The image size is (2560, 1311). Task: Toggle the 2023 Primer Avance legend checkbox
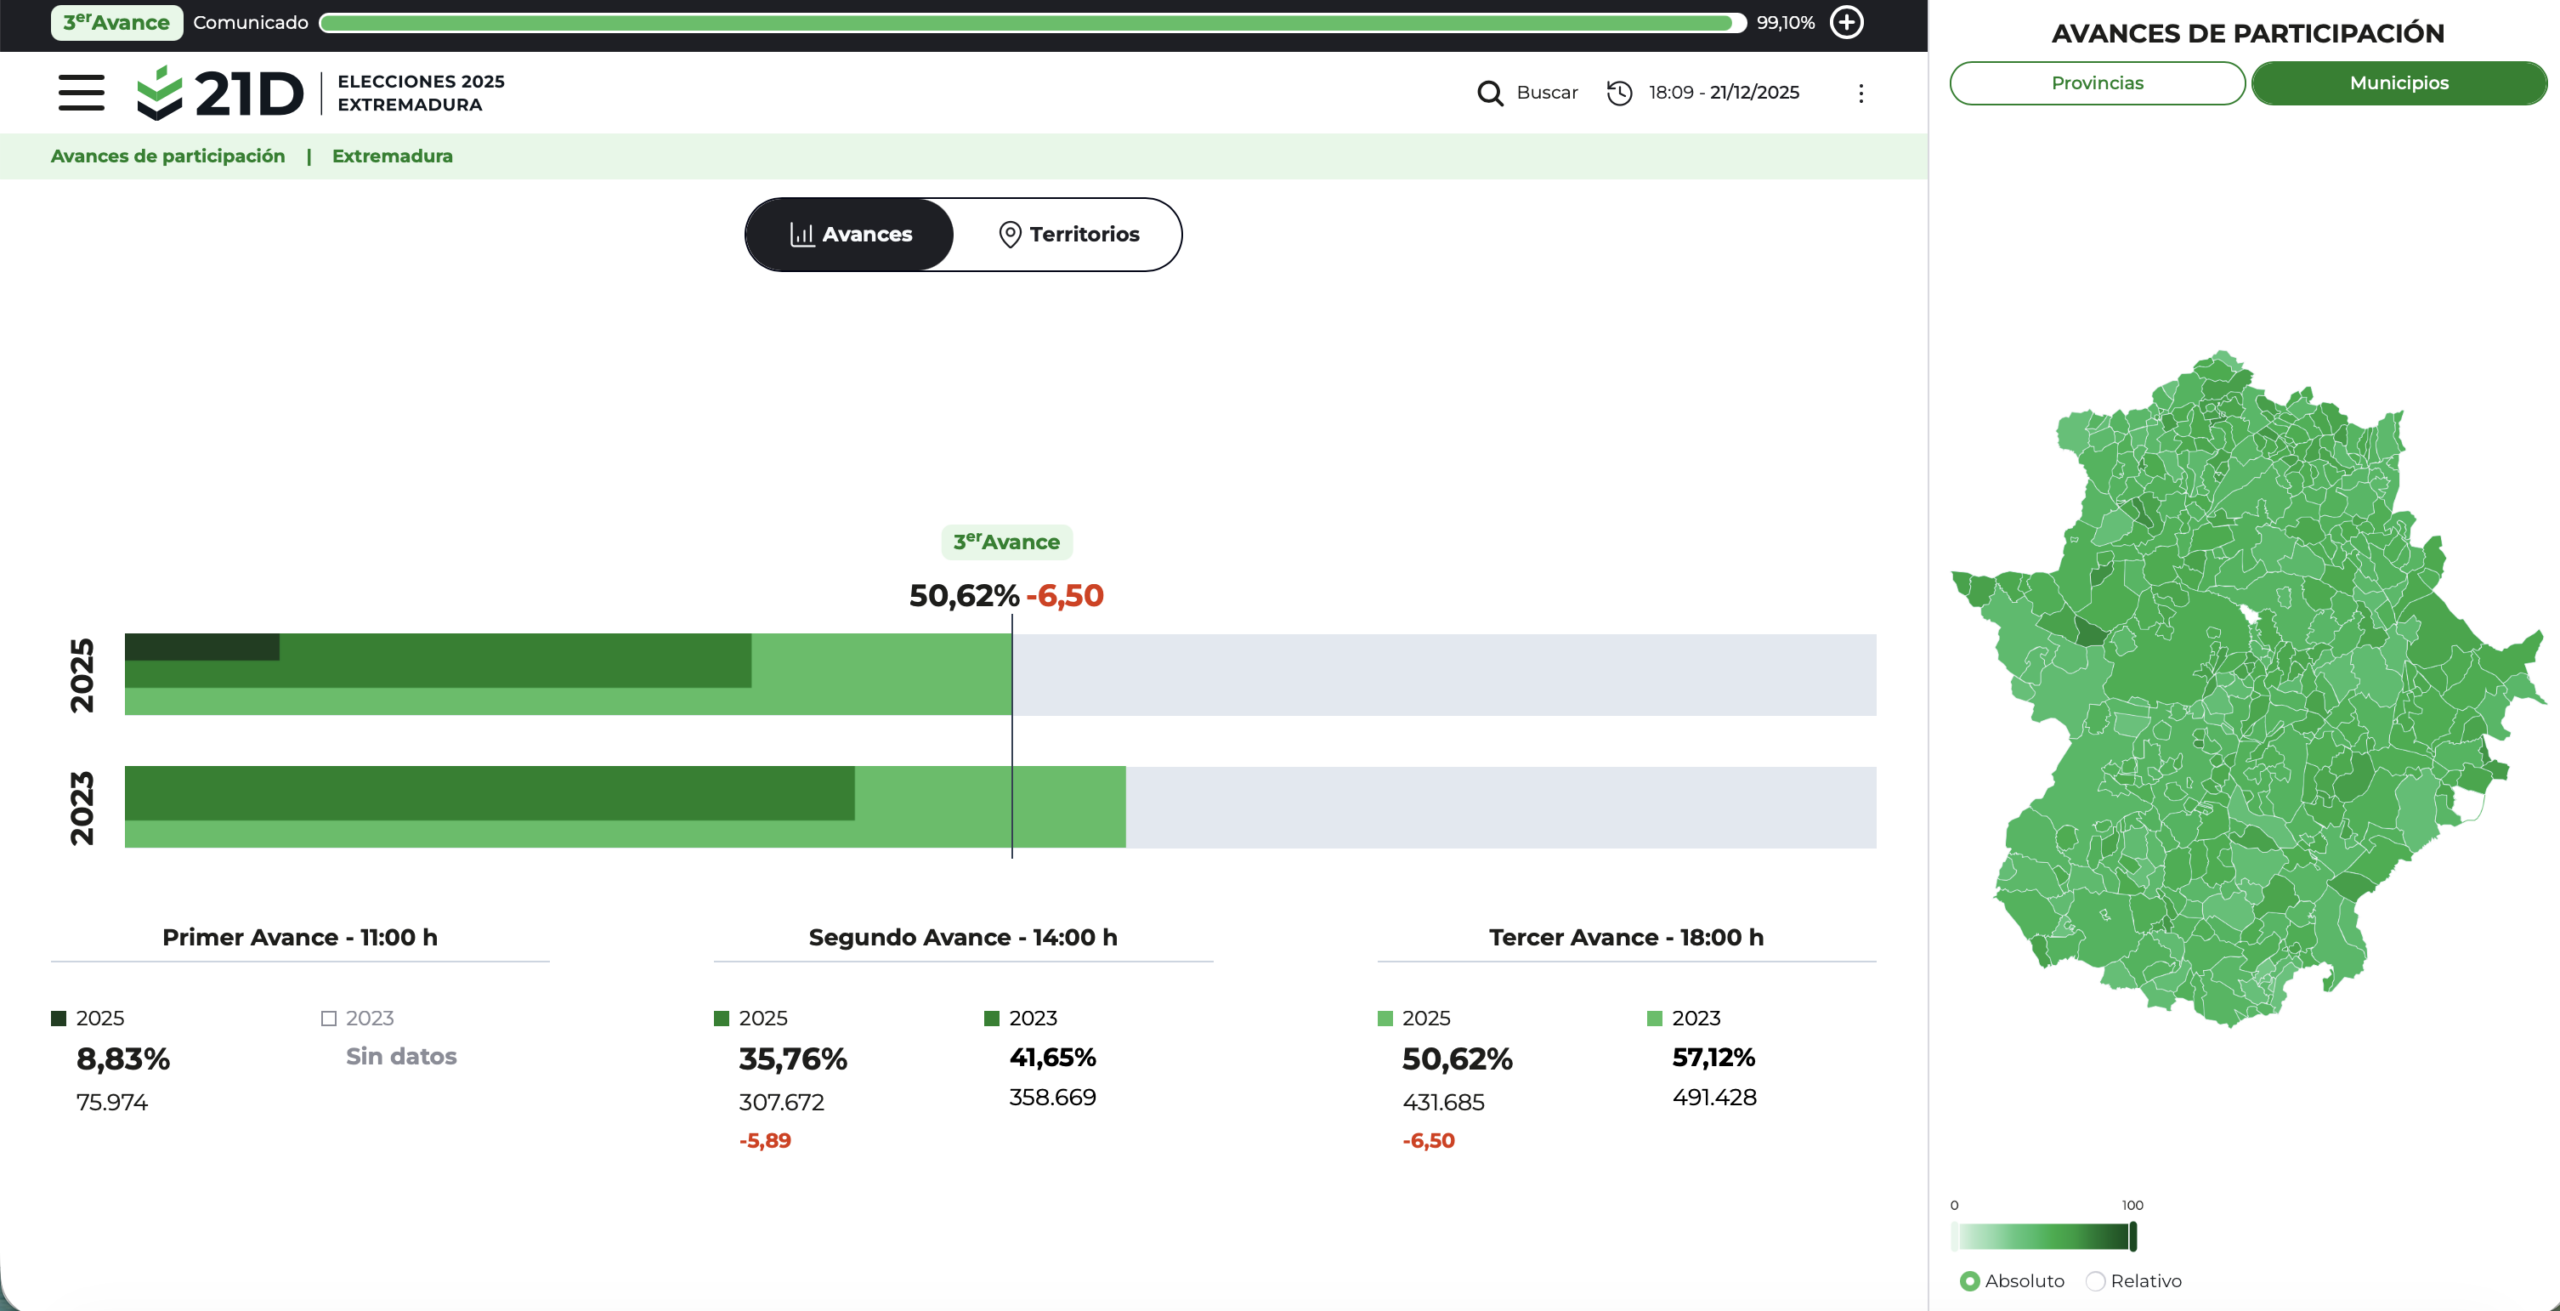click(x=328, y=1018)
